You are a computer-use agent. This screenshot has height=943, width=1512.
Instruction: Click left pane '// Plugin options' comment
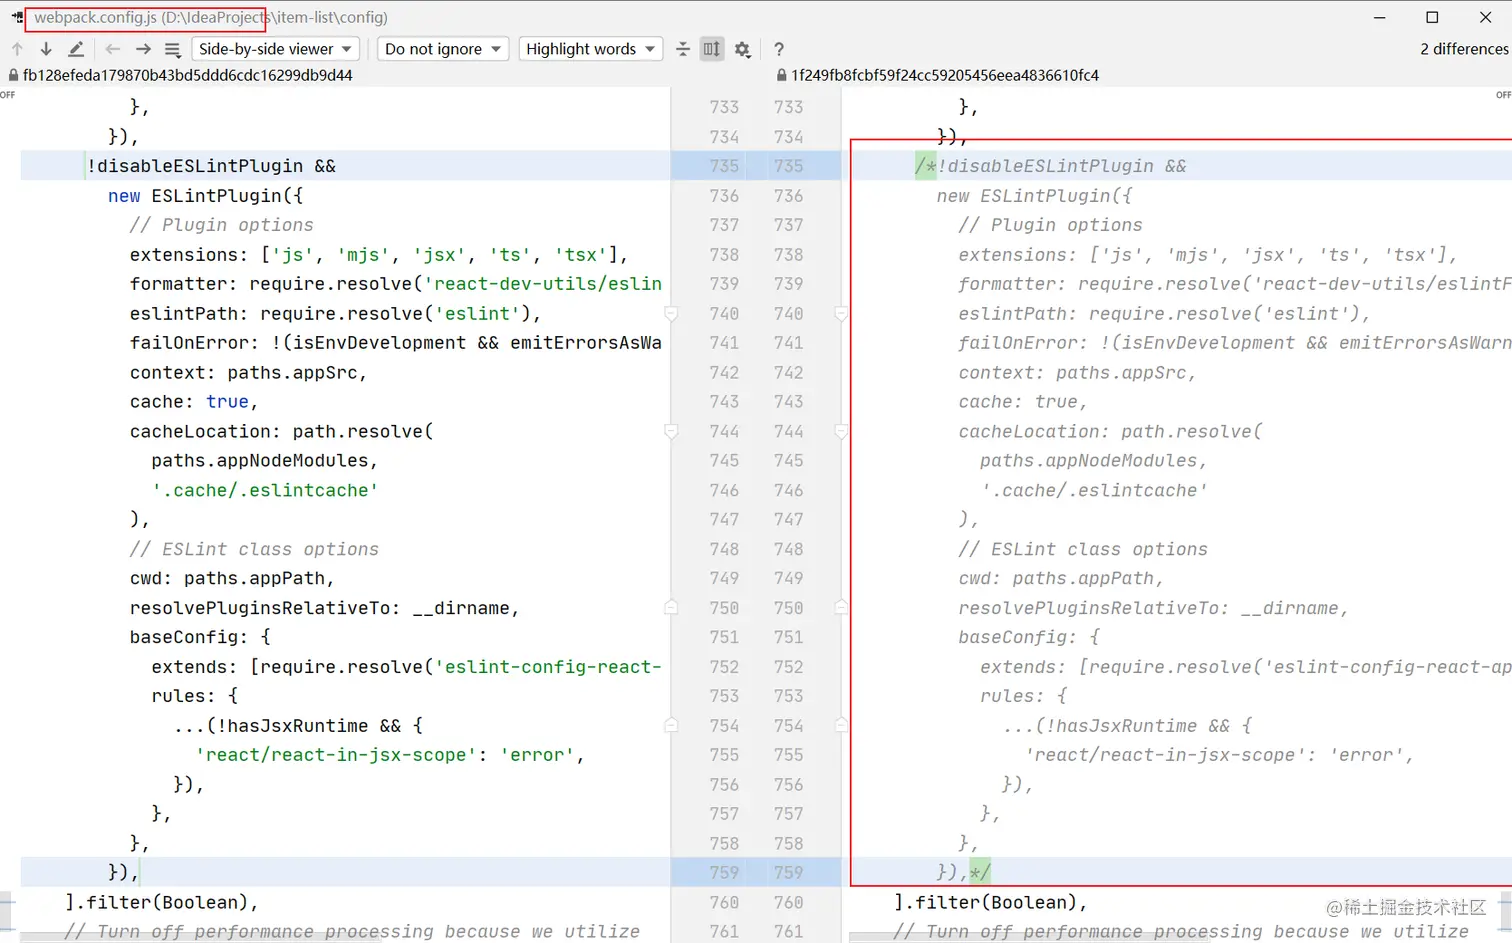pos(221,225)
